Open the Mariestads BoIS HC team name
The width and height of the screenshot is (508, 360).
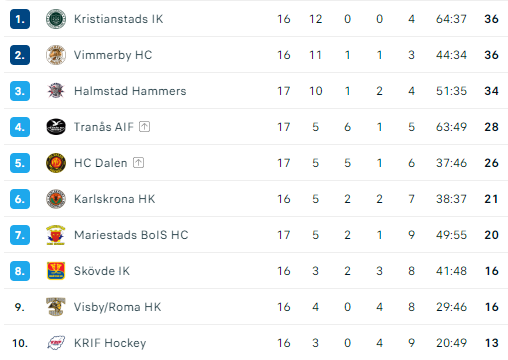[131, 235]
